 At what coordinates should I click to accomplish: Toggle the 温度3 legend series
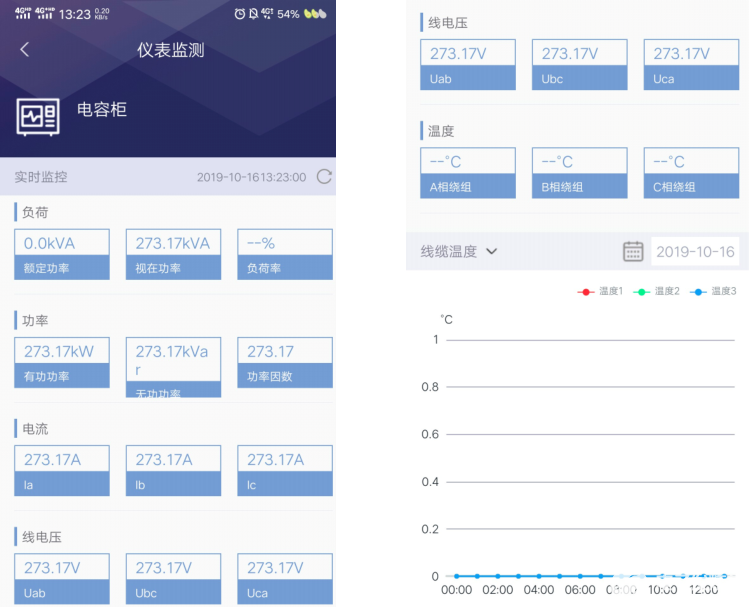pyautogui.click(x=713, y=291)
